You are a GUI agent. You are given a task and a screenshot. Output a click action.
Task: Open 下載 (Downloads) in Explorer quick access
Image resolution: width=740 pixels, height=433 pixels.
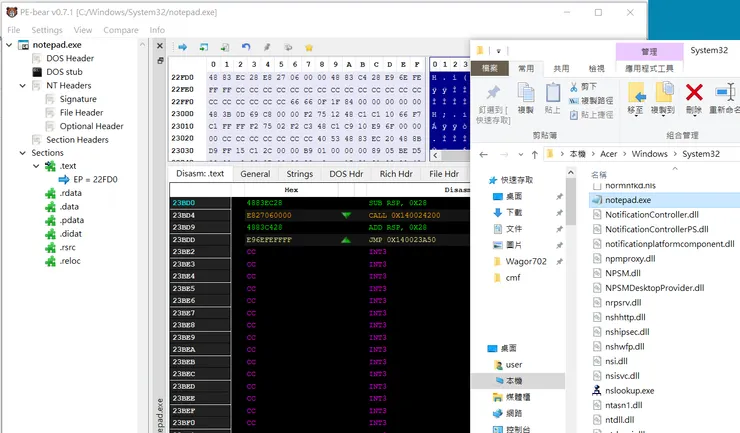513,212
